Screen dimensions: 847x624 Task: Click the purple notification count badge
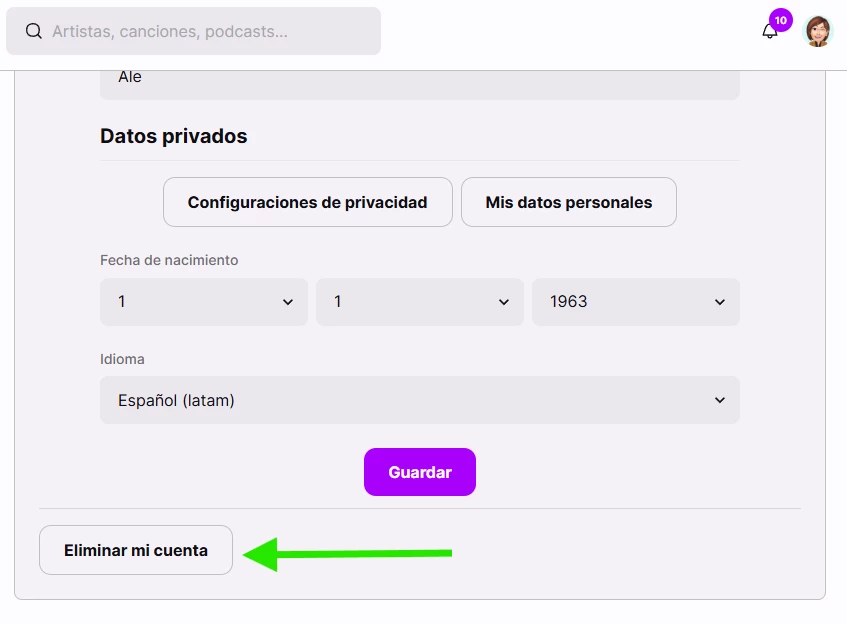point(781,21)
